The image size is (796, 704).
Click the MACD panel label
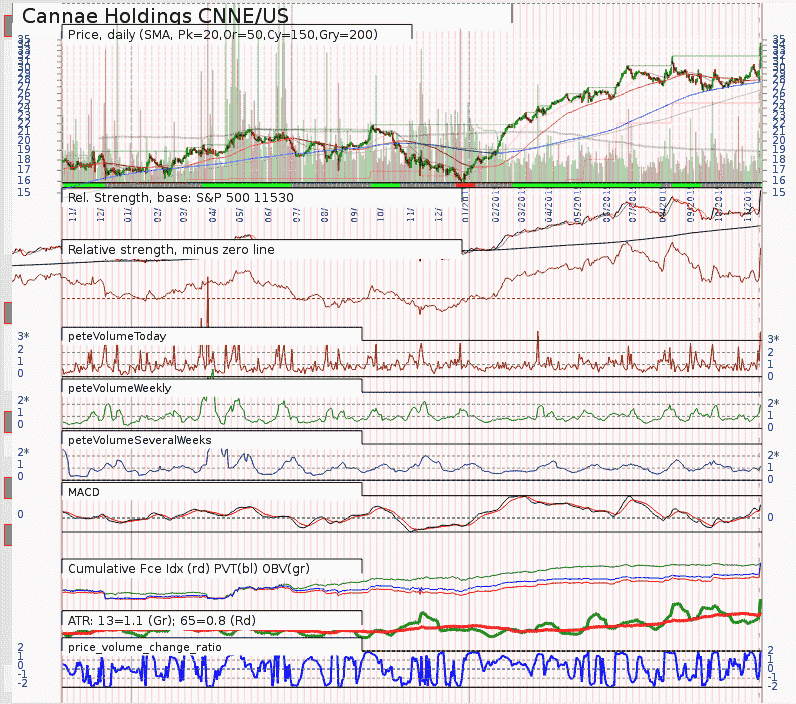tap(84, 492)
